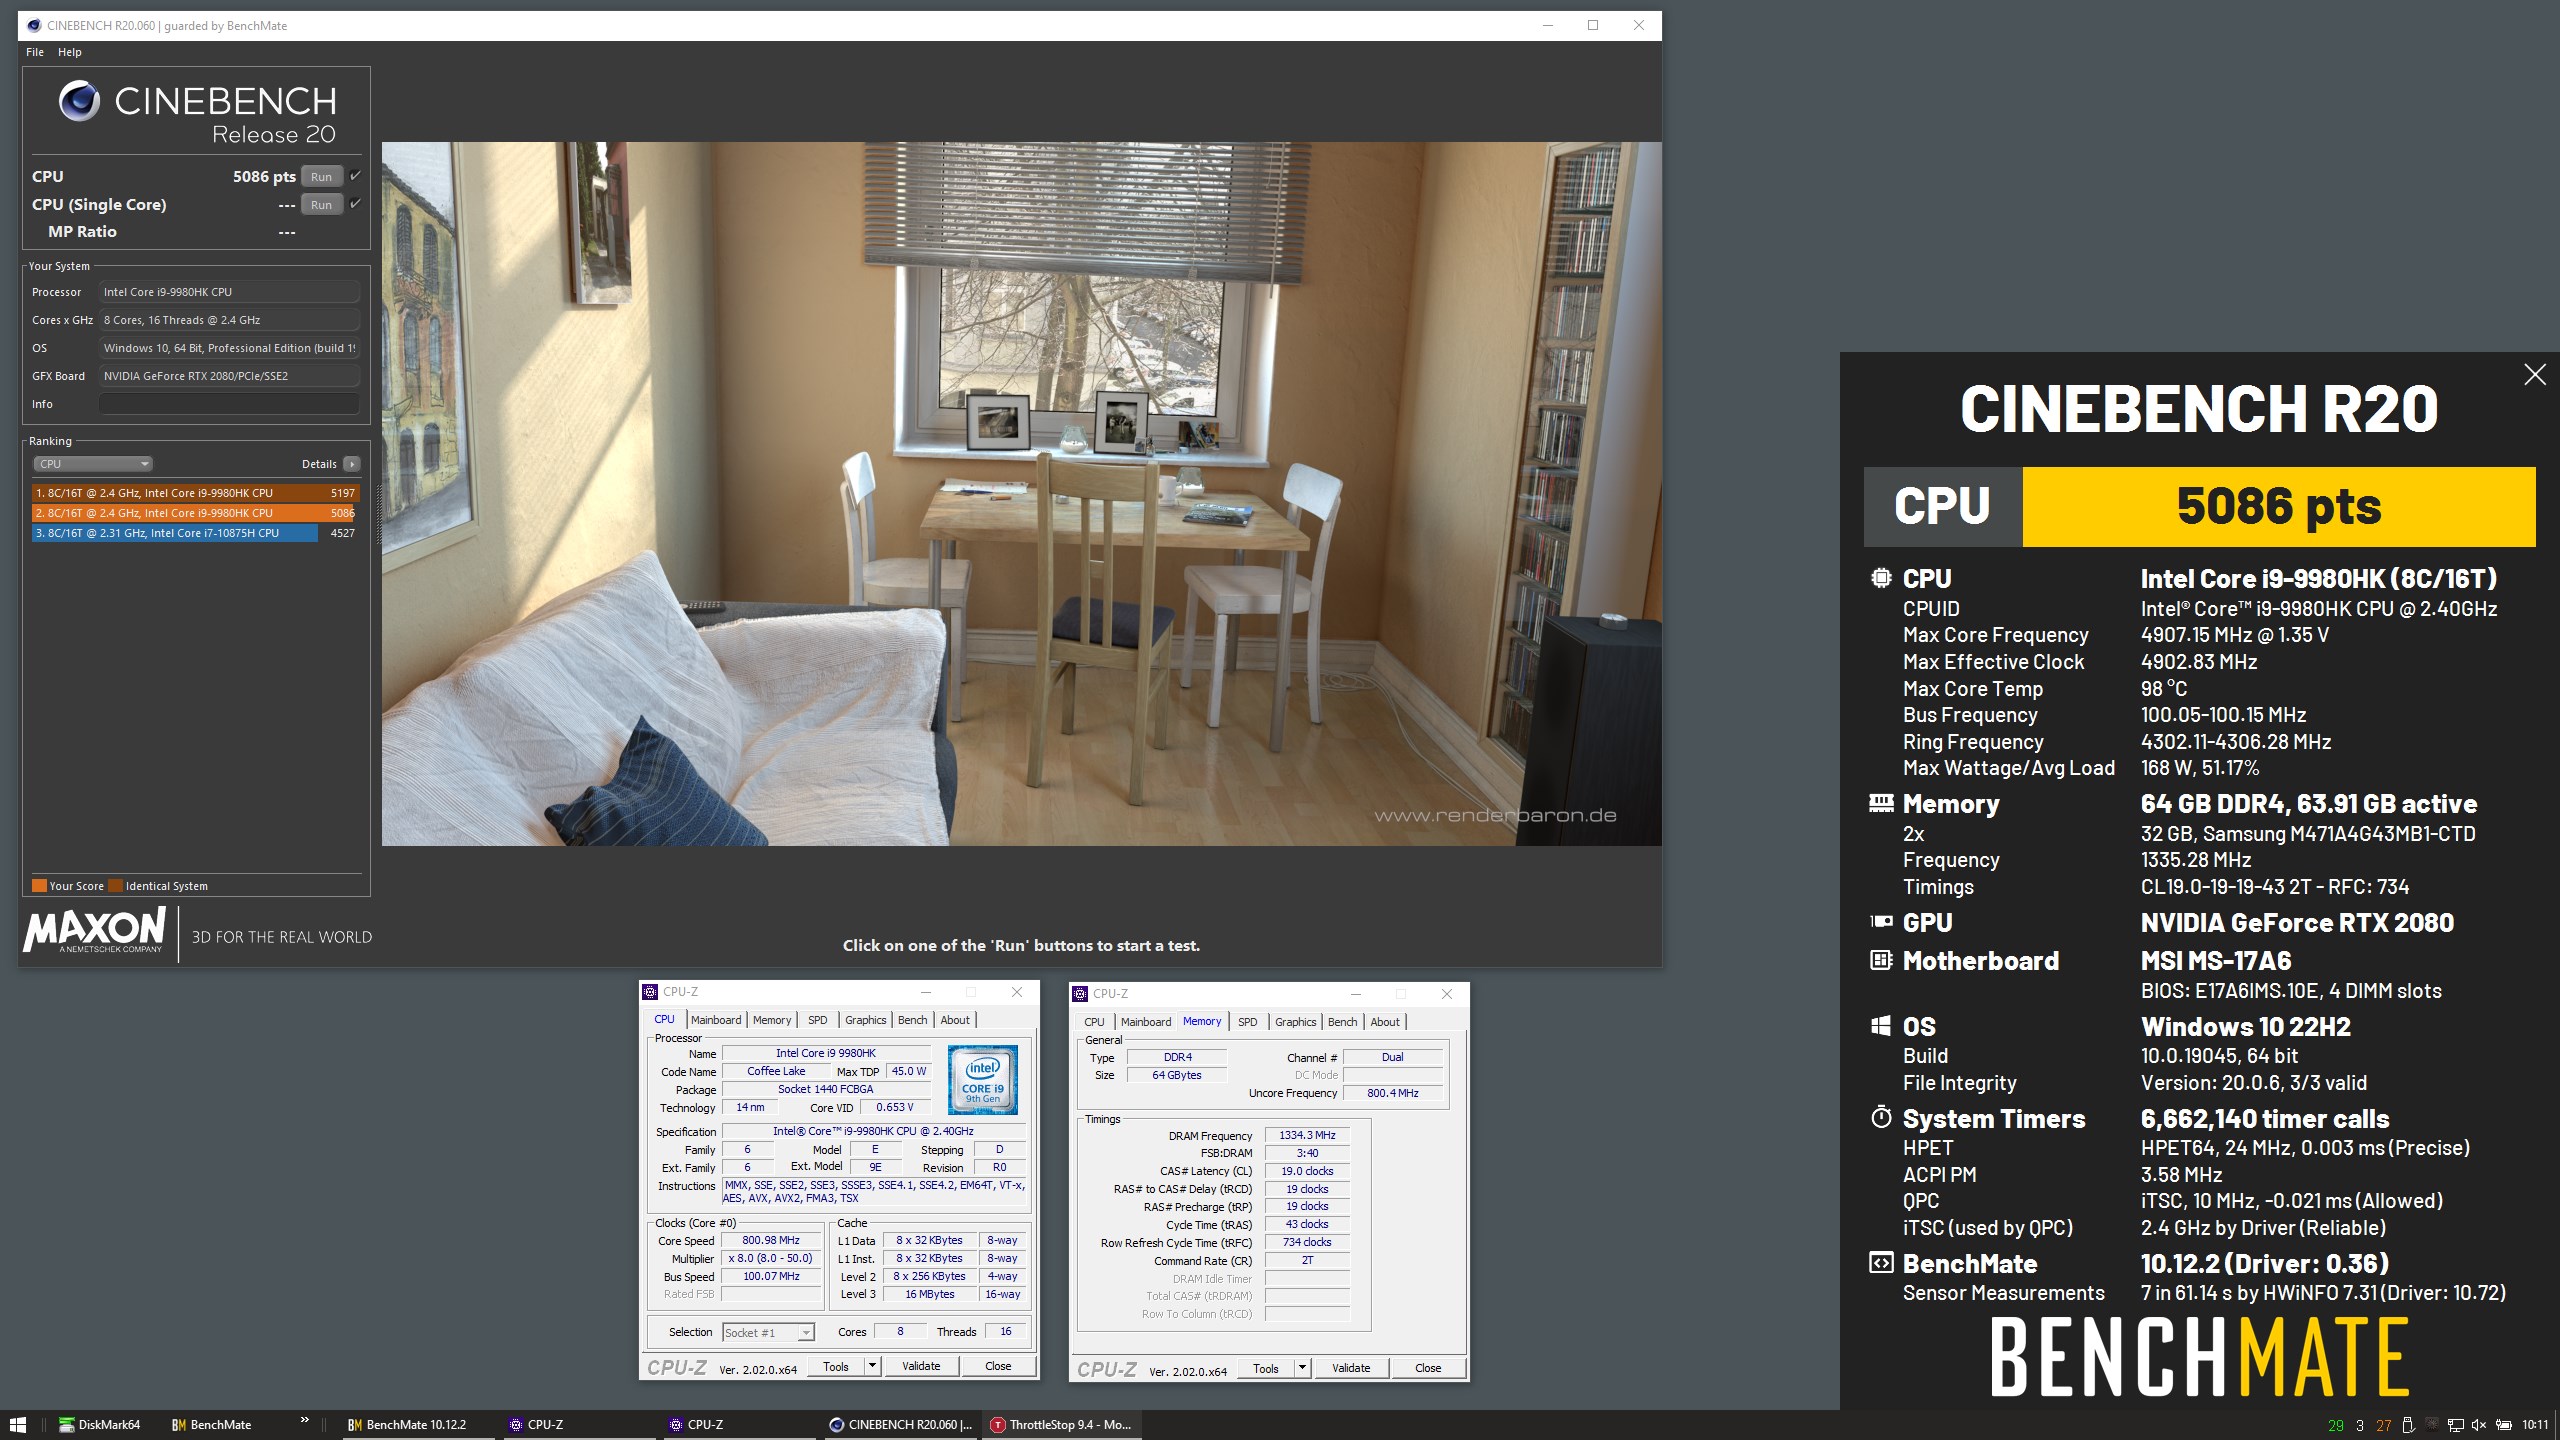The width and height of the screenshot is (2560, 1440).
Task: Click the Motherboard icon in BenchMate panel
Action: [x=1881, y=960]
